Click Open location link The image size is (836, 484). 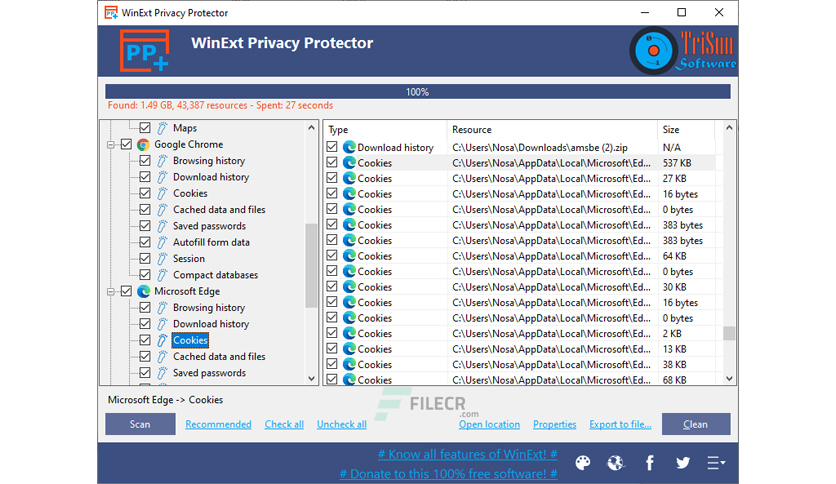(x=489, y=424)
